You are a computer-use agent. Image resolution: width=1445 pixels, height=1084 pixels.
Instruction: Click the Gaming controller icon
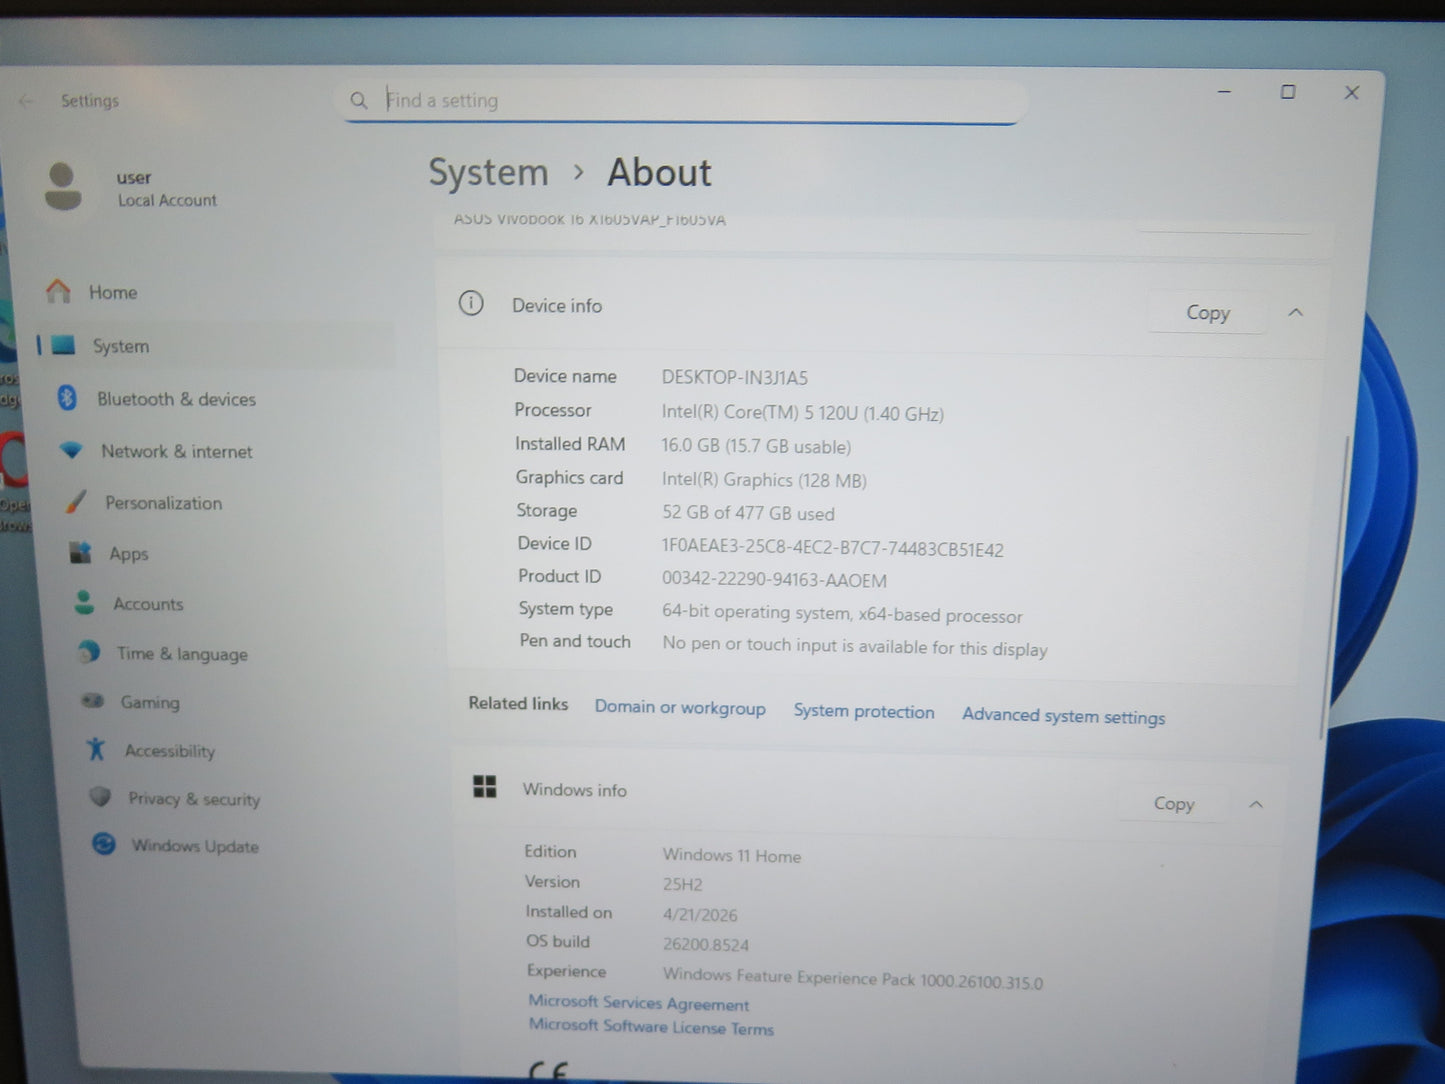tap(93, 701)
